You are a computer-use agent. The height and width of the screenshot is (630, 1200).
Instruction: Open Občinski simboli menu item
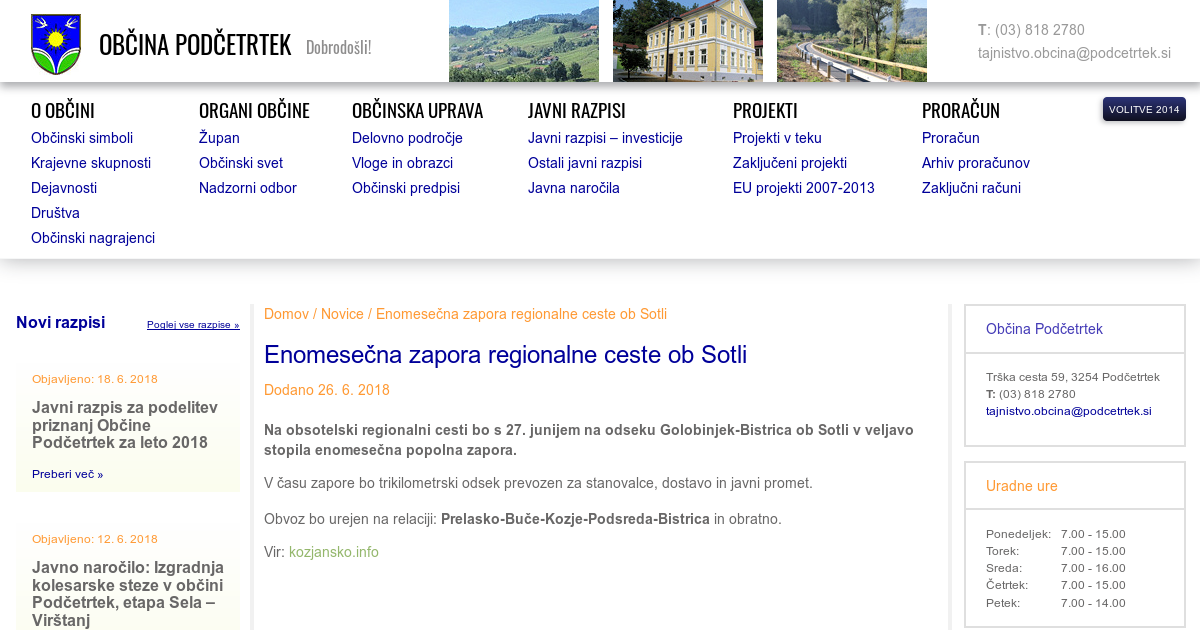click(82, 138)
